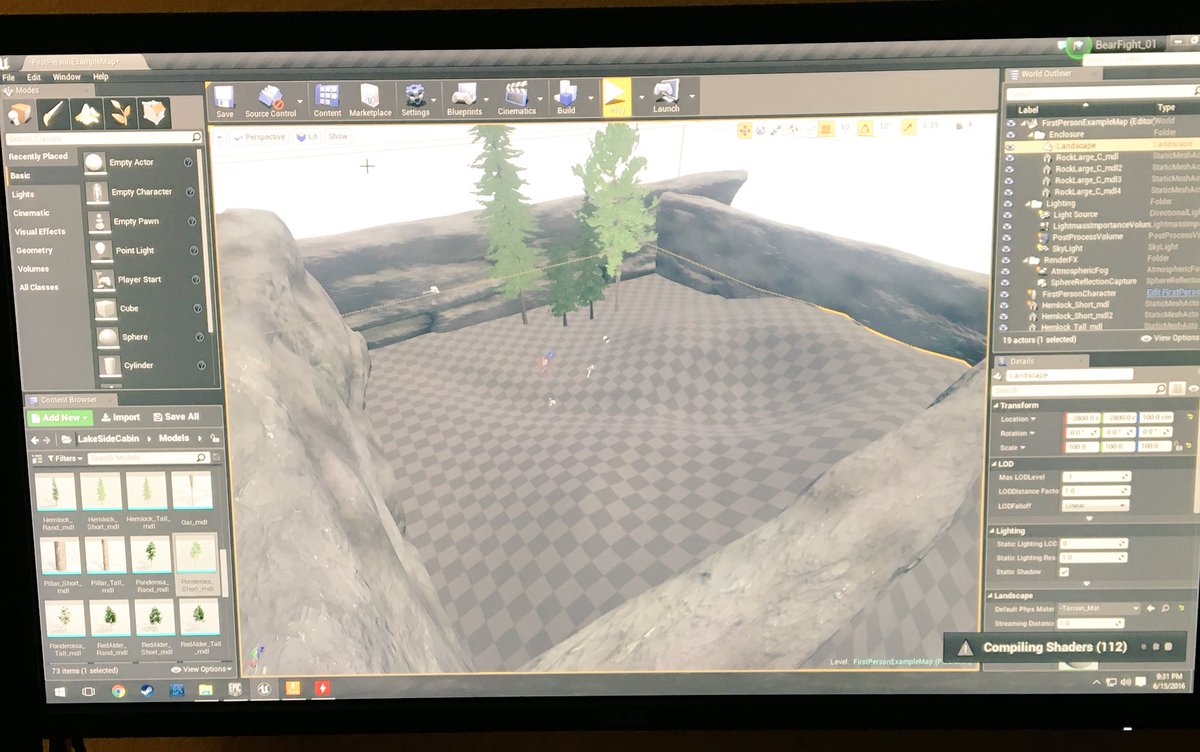Screen dimensions: 1200x752
Task: Select the Paint mode brush icon
Action: tap(54, 113)
